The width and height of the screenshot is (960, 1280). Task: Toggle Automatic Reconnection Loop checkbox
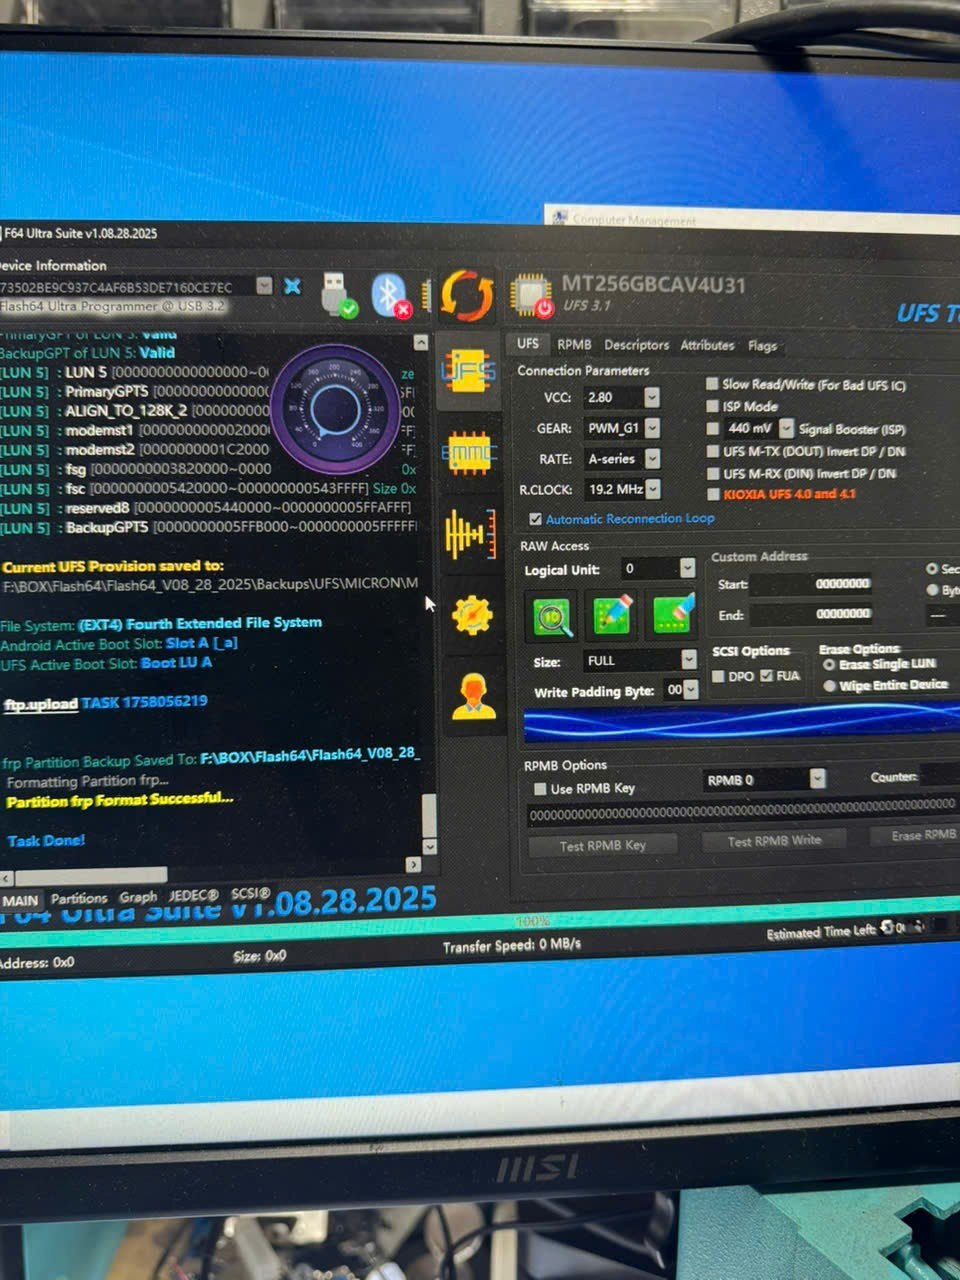coord(535,519)
